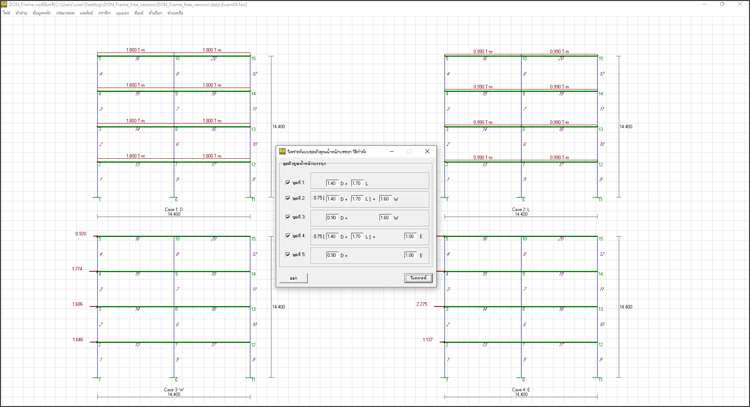Click the yellow icon in the dialog title bar
This screenshot has height=407, width=750.
pyautogui.click(x=282, y=152)
